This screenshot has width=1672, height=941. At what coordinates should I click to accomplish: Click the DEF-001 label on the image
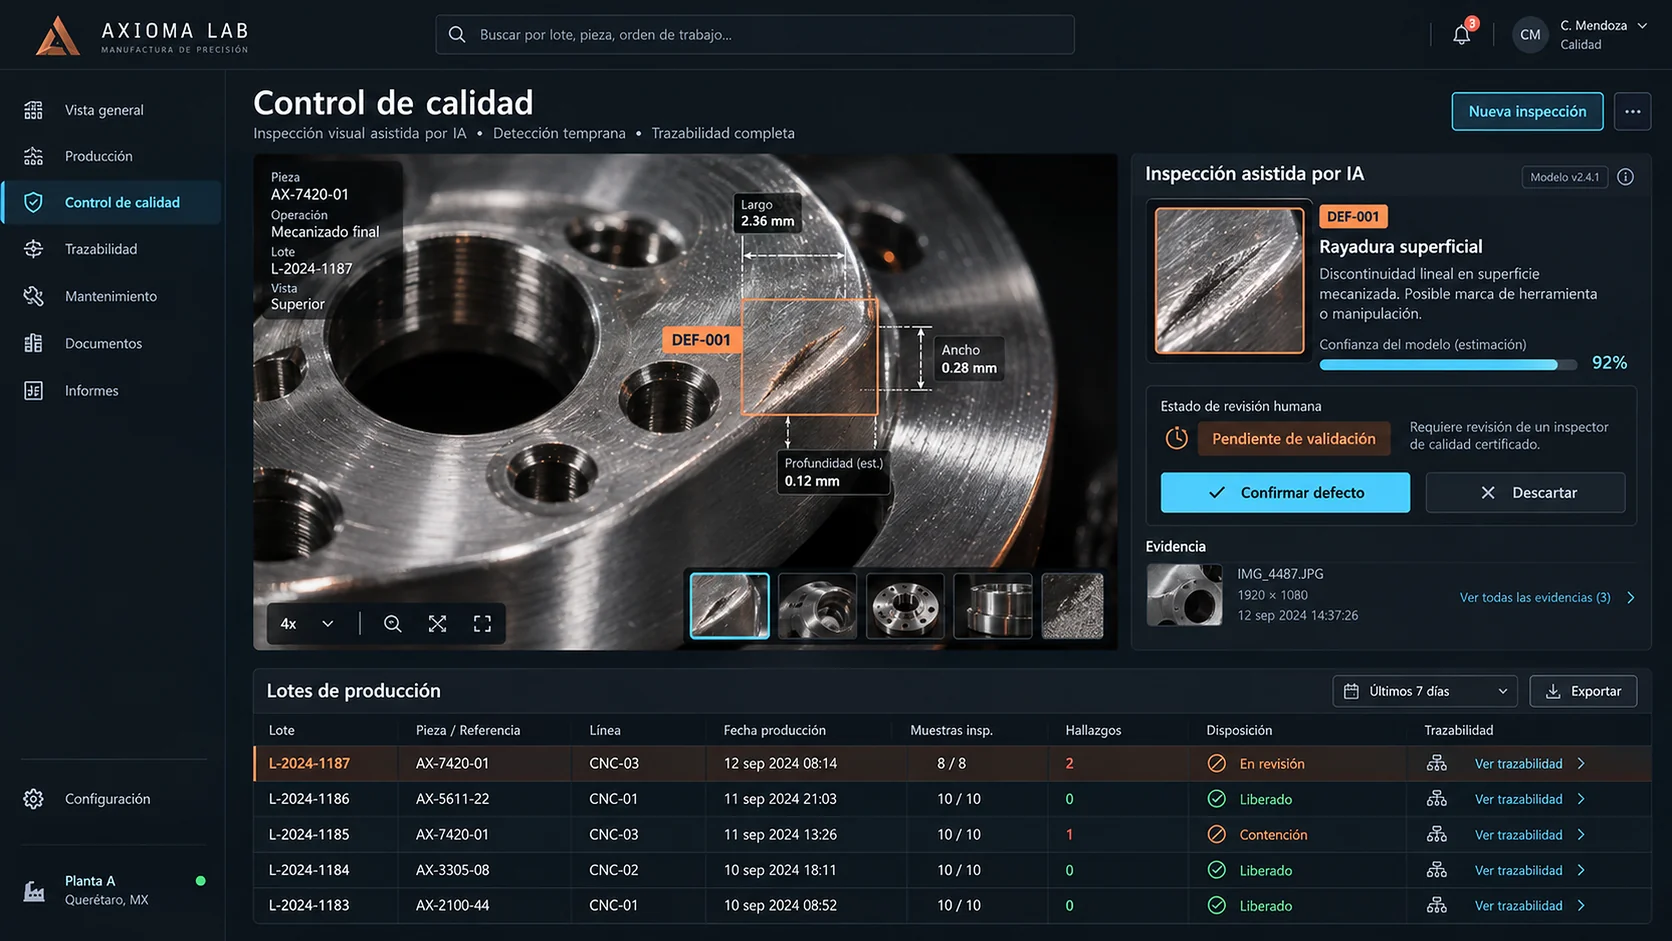click(x=701, y=340)
